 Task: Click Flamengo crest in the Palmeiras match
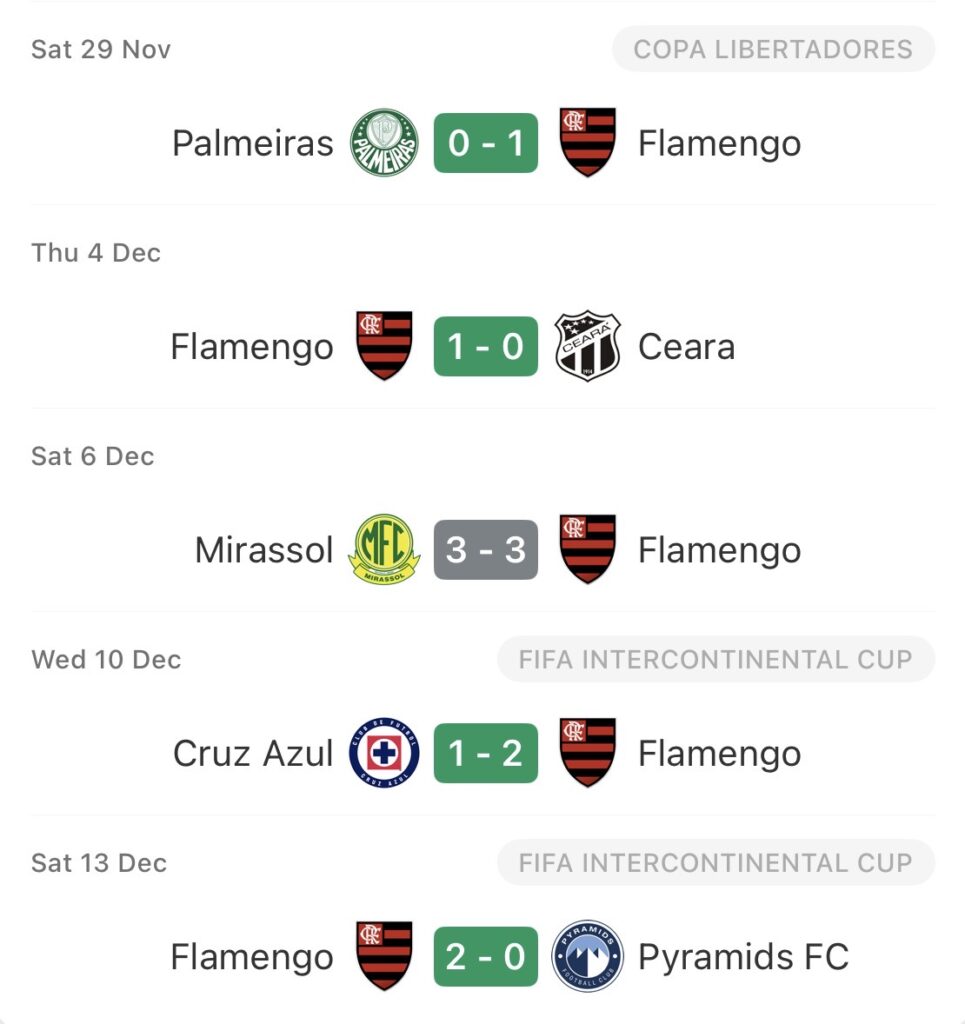[x=588, y=143]
